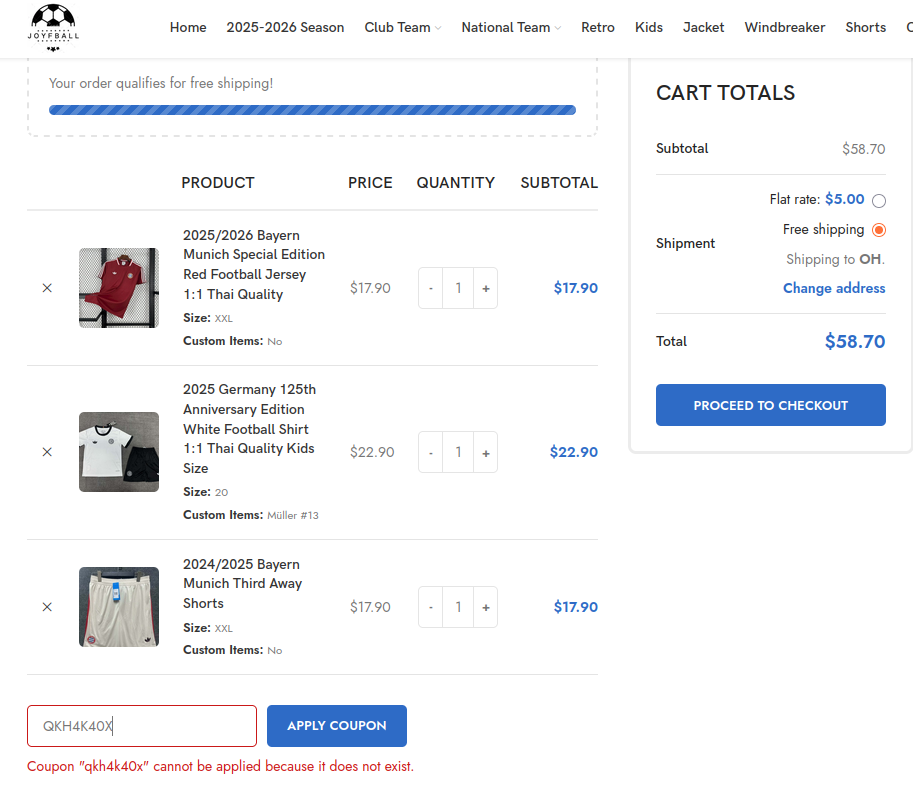The width and height of the screenshot is (913, 787).
Task: Click the 'Müller #13' custom item text
Action: [x=293, y=516]
